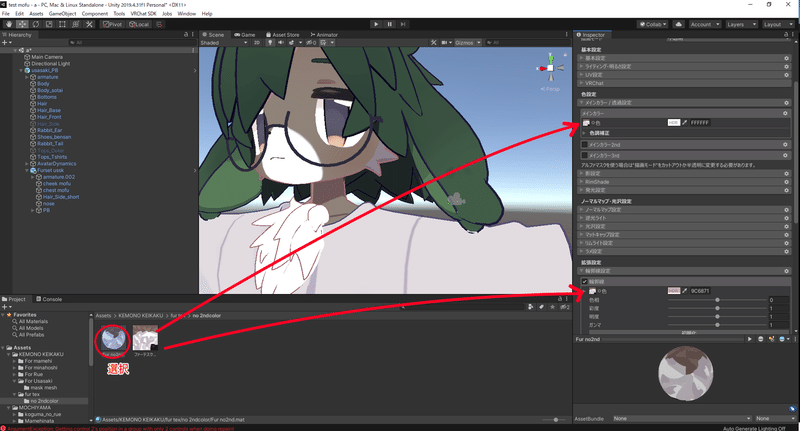Open scene camera settings icon
This screenshot has width=800, height=431.
pyautogui.click(x=444, y=42)
